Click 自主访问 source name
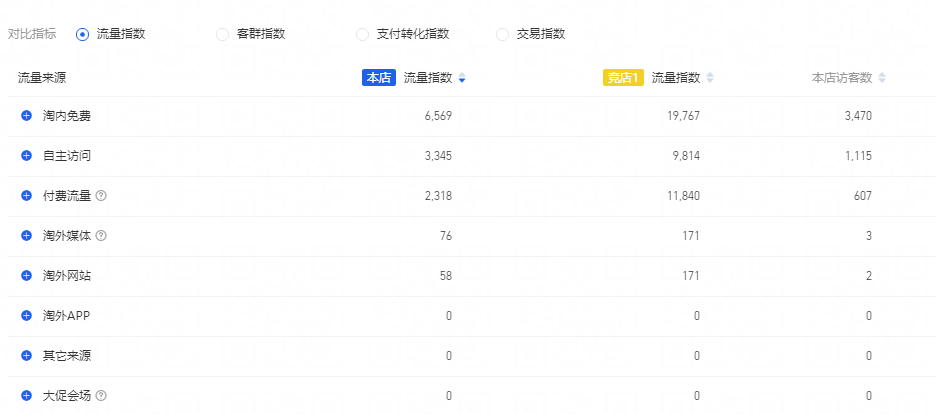The image size is (936, 414). coord(67,156)
